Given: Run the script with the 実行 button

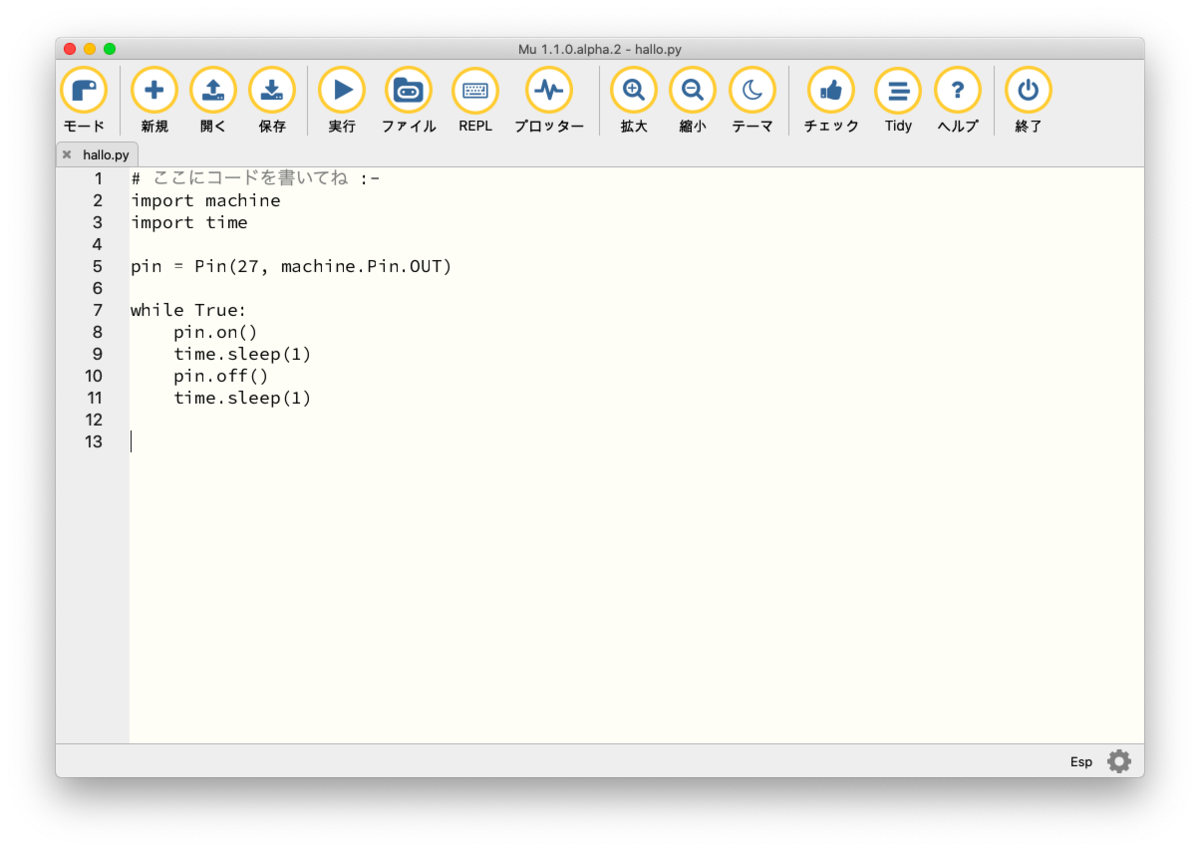Looking at the screenshot, I should click(342, 101).
